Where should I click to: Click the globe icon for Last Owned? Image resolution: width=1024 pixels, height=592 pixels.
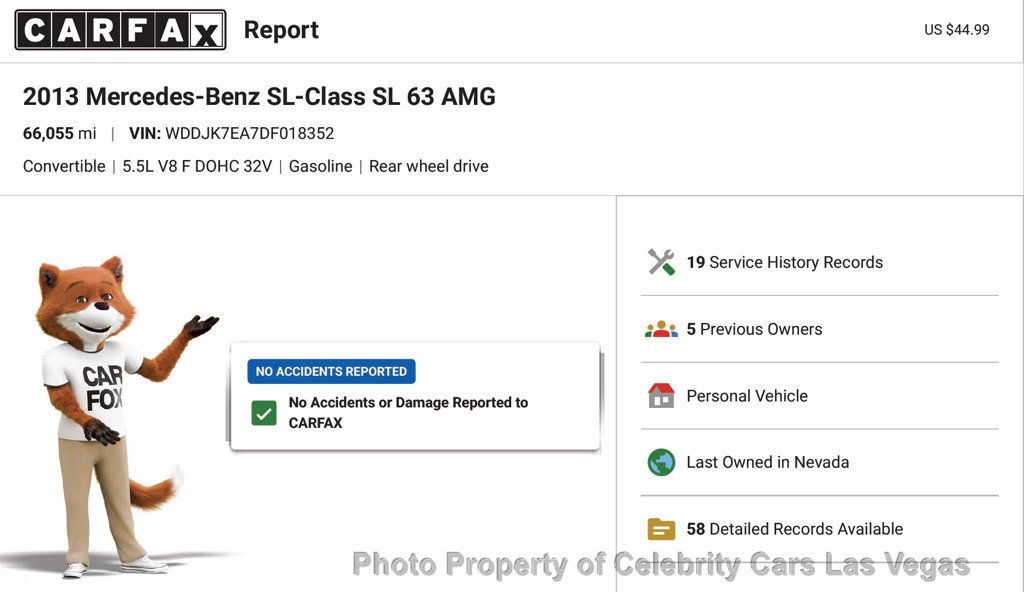[661, 462]
